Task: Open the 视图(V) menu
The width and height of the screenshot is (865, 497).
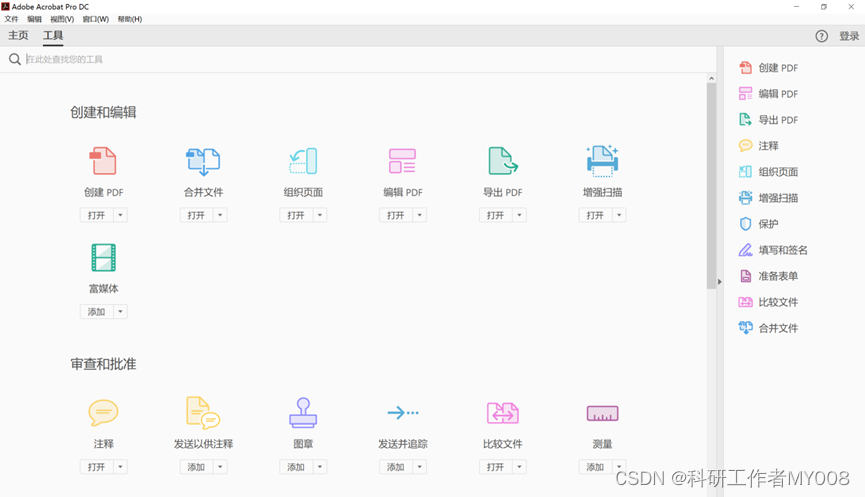Action: pos(62,19)
